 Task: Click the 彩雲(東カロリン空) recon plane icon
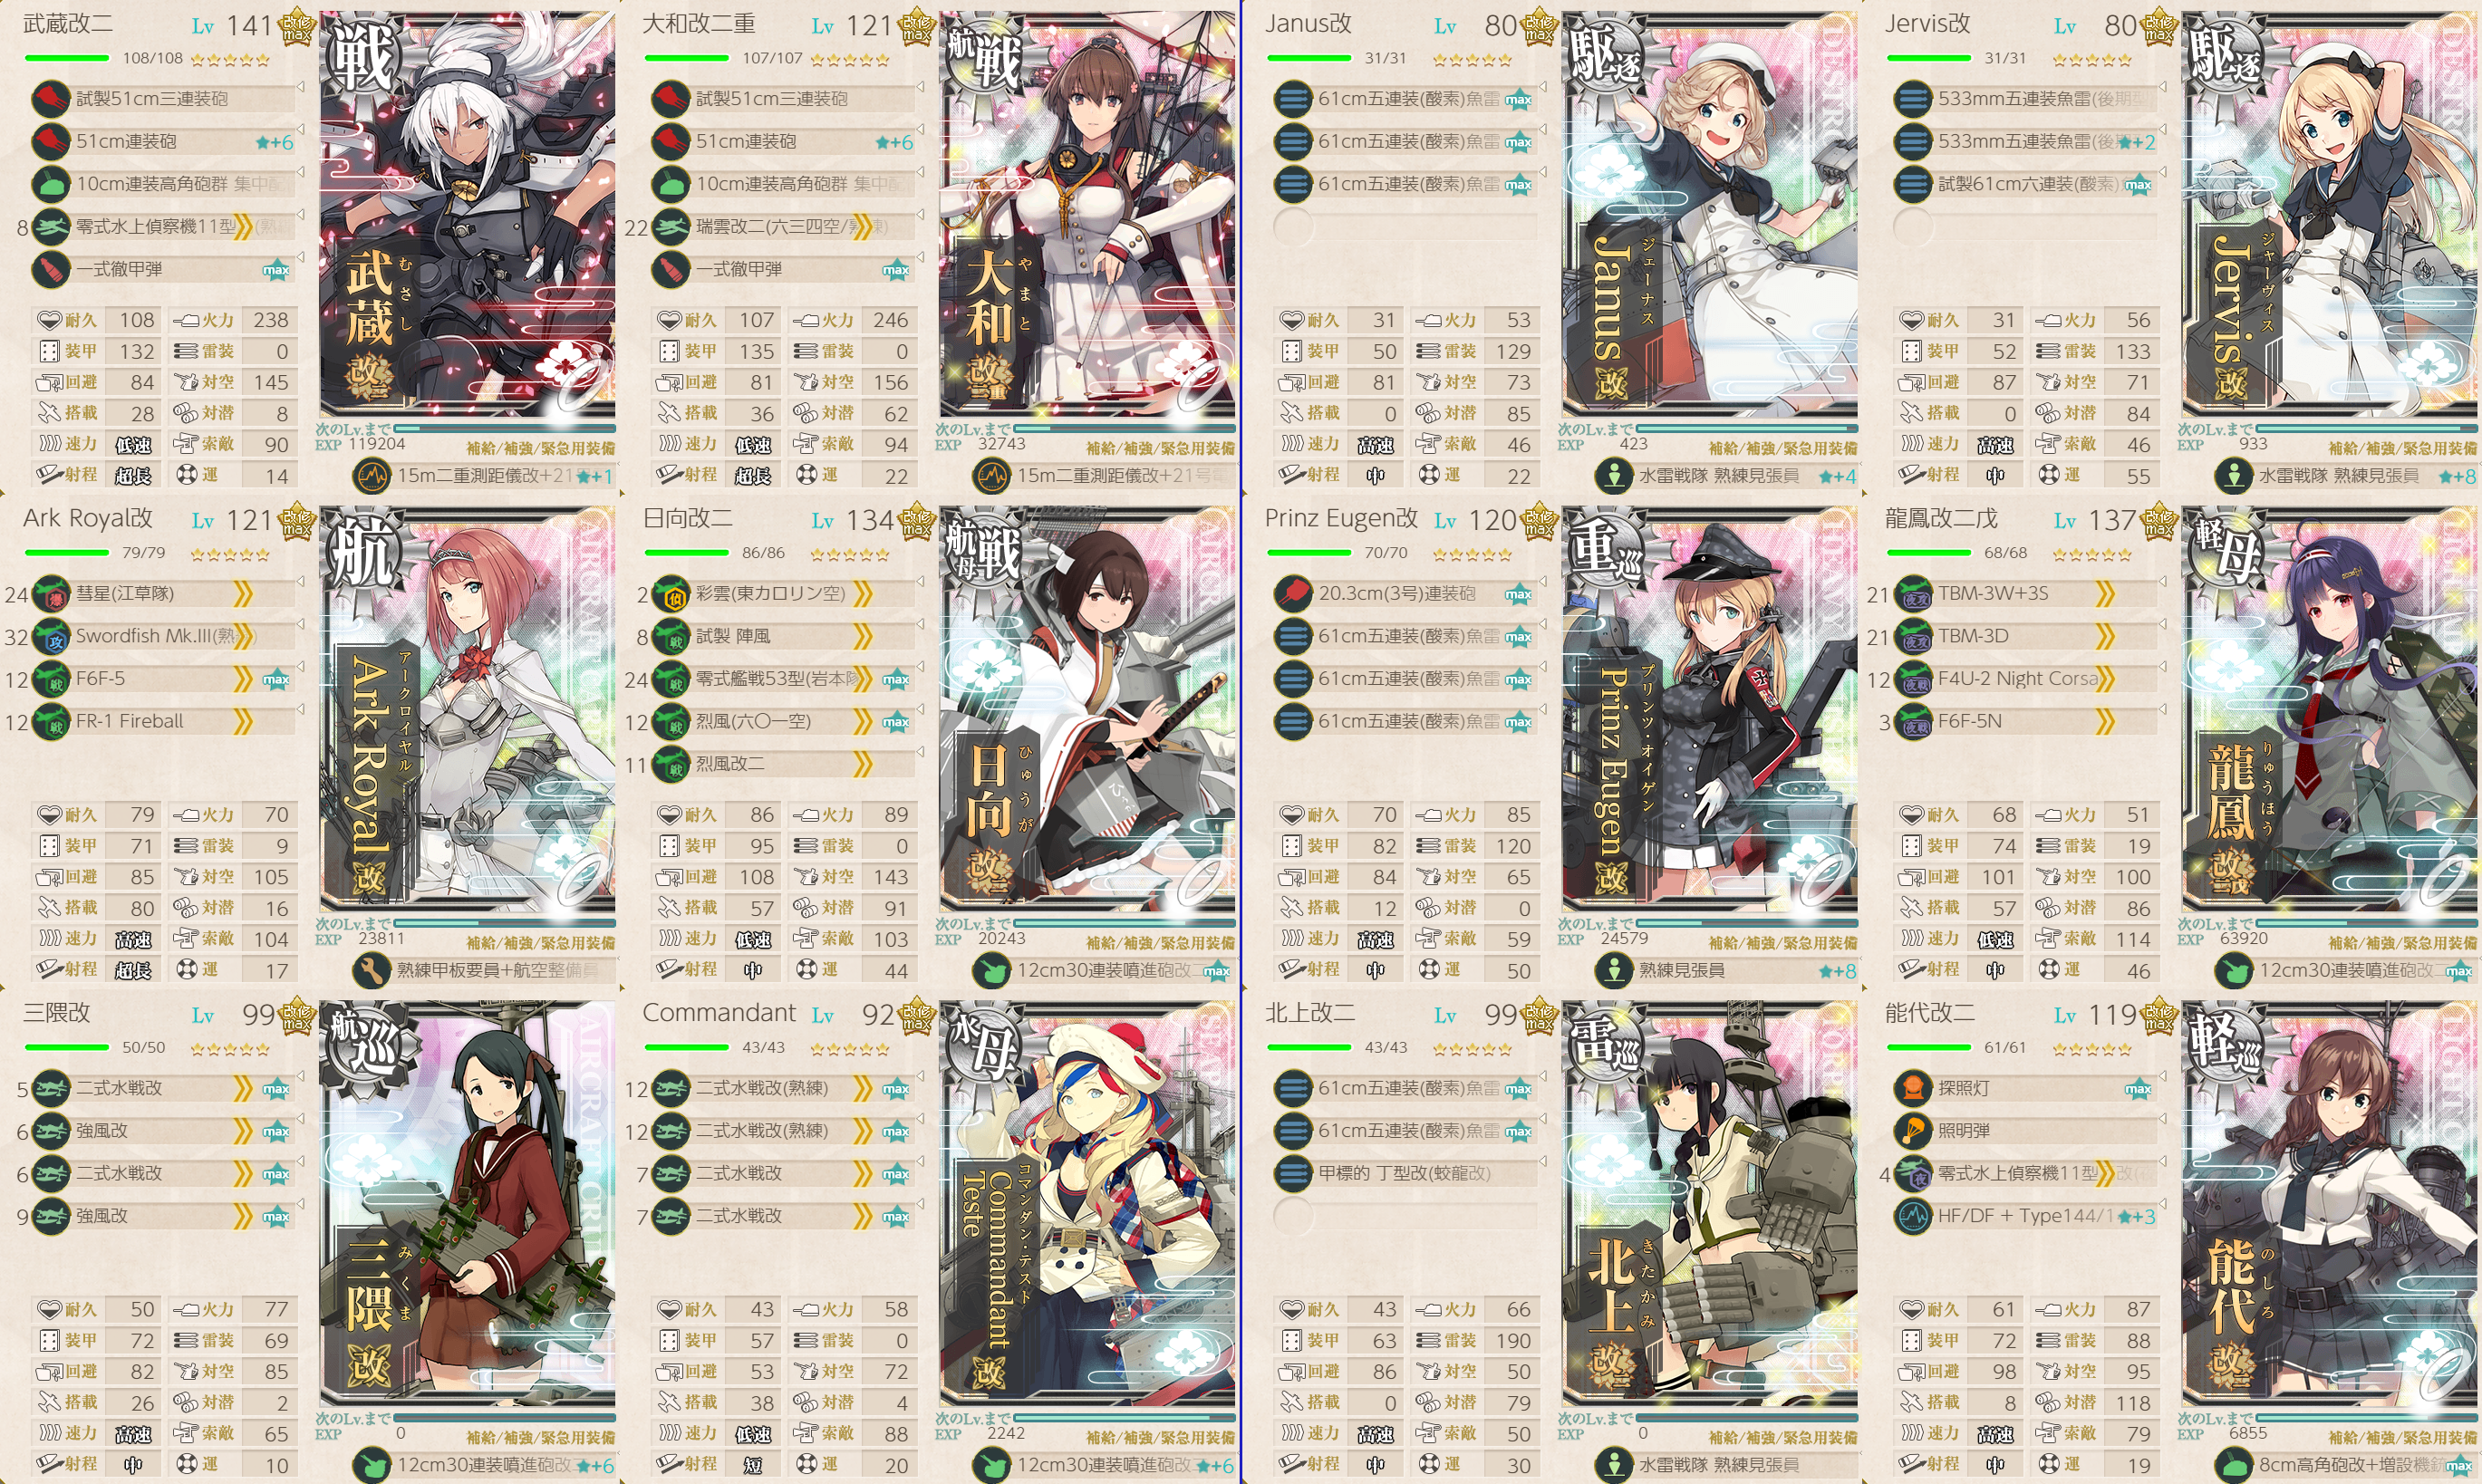(671, 594)
